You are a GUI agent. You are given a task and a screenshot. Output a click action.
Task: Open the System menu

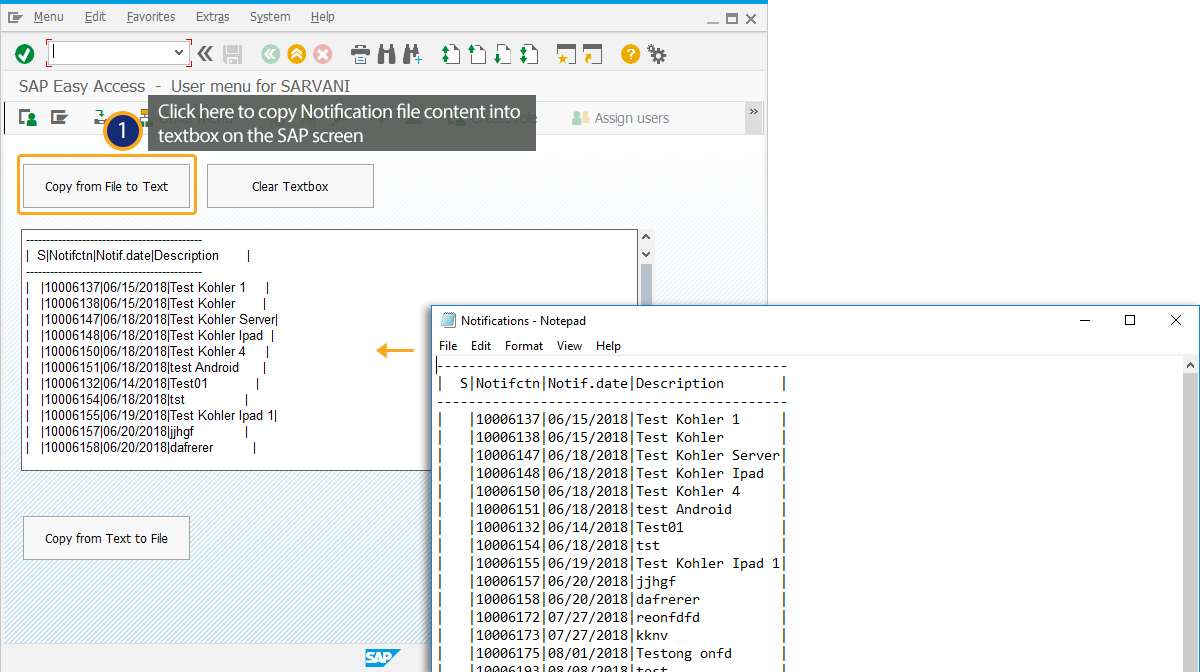tap(270, 17)
